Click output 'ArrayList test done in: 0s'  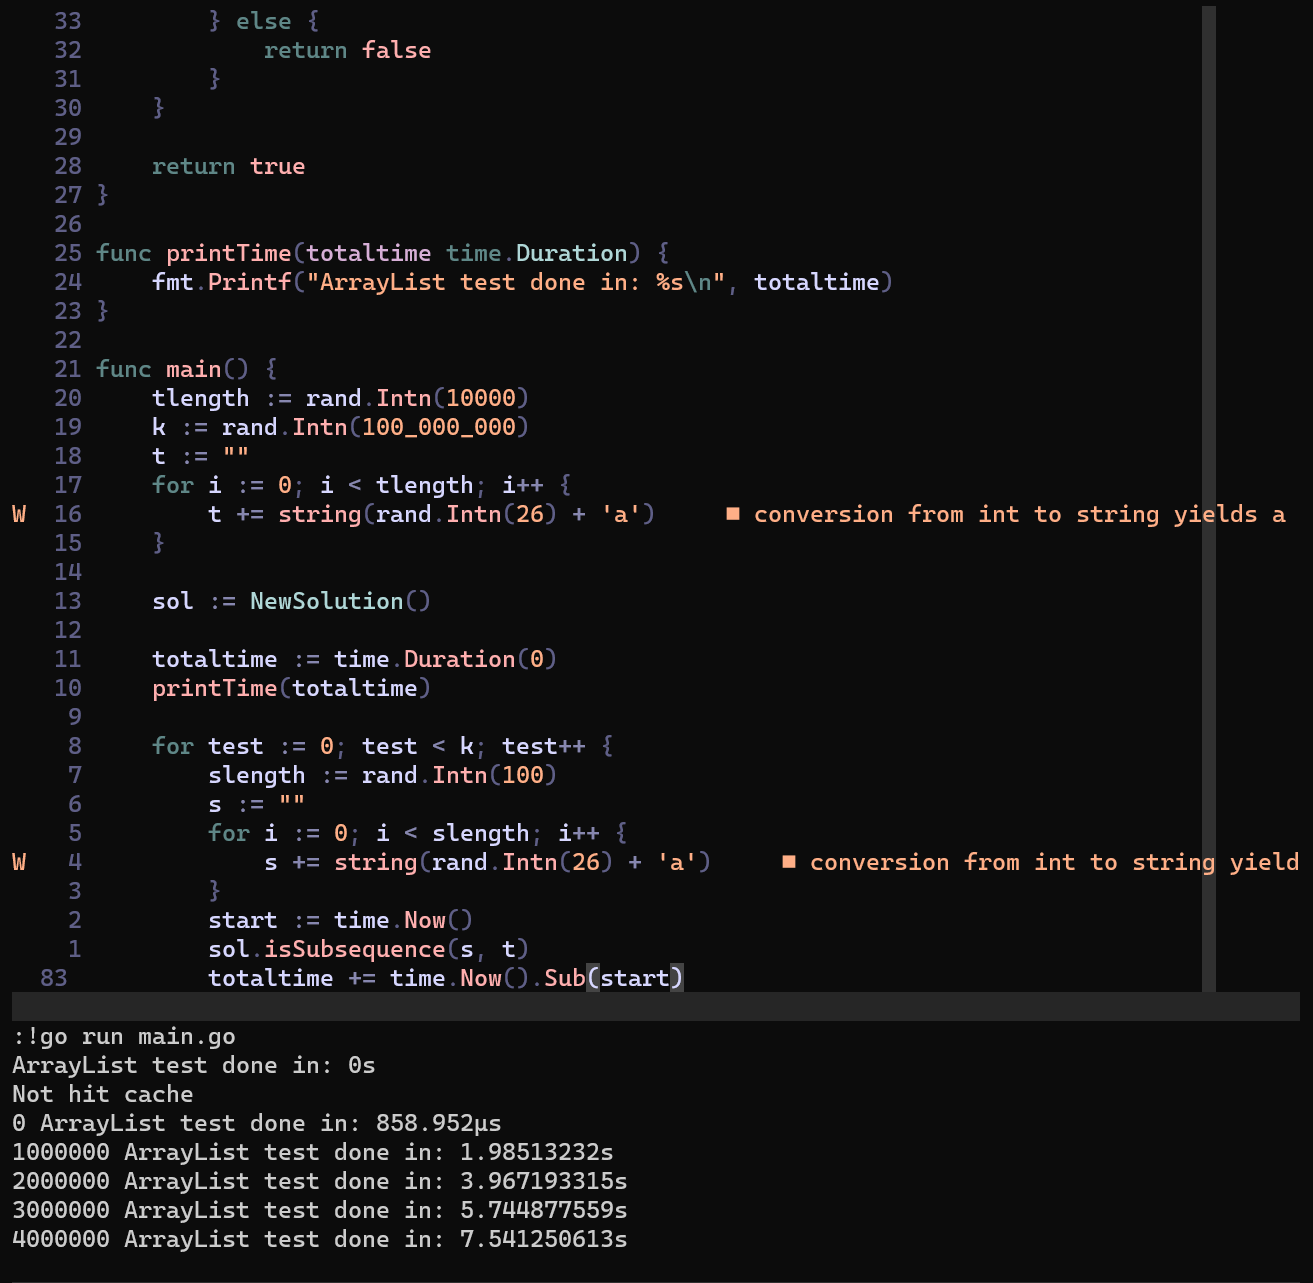click(194, 1066)
